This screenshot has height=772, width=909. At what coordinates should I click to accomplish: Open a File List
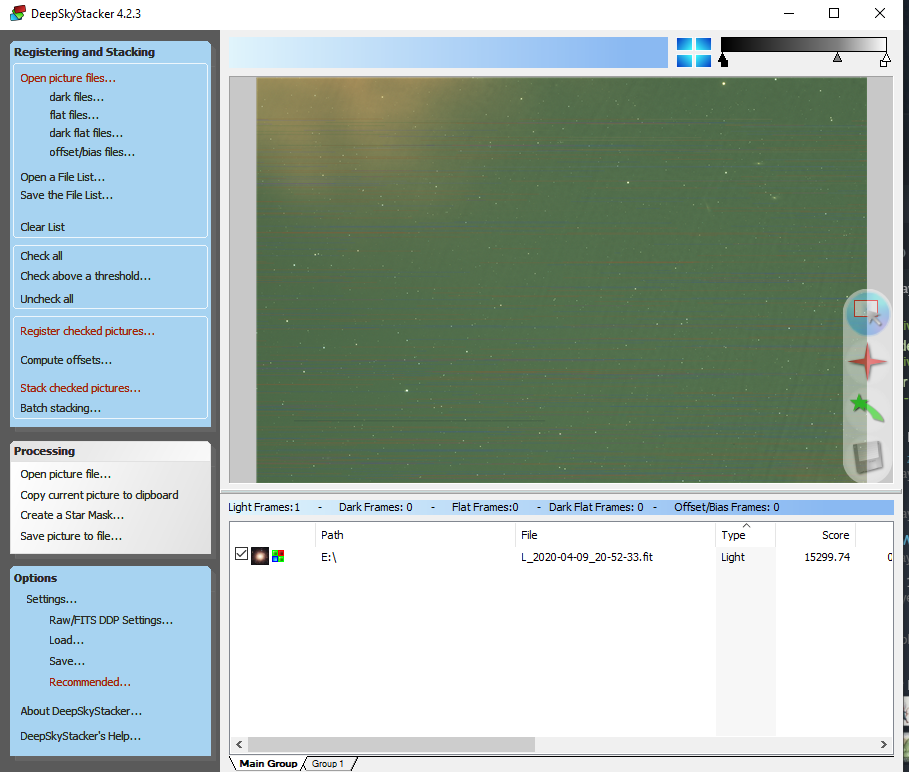[x=63, y=177]
